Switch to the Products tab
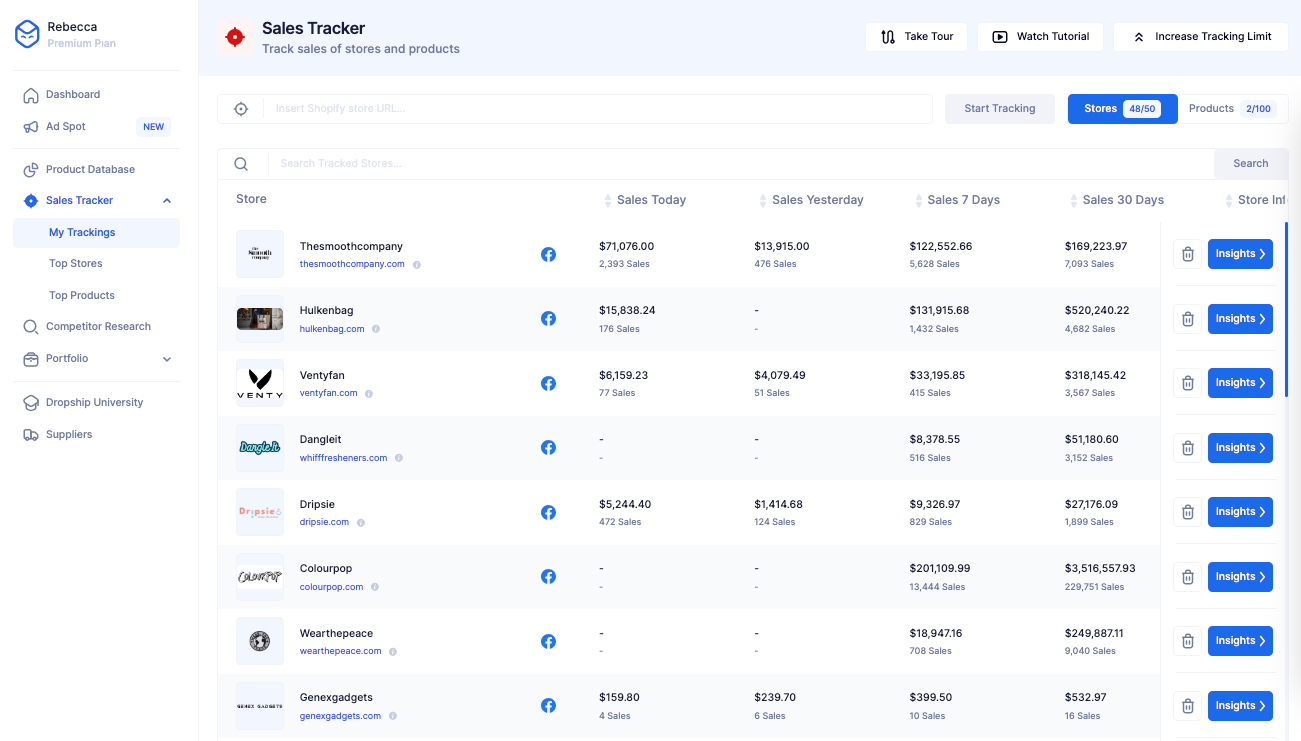 [x=1231, y=109]
